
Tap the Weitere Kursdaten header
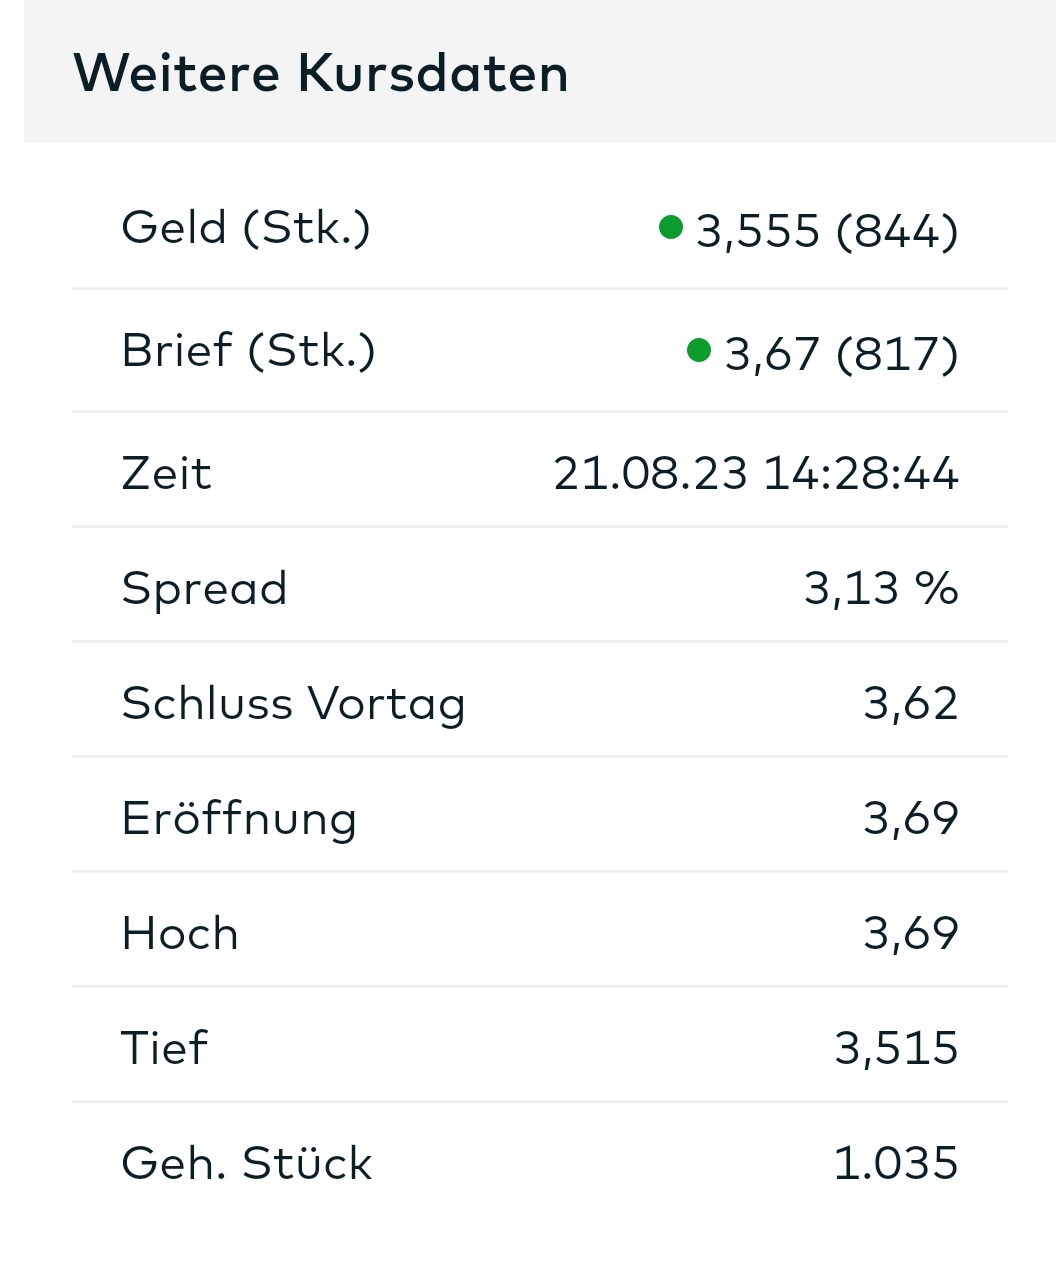(321, 73)
